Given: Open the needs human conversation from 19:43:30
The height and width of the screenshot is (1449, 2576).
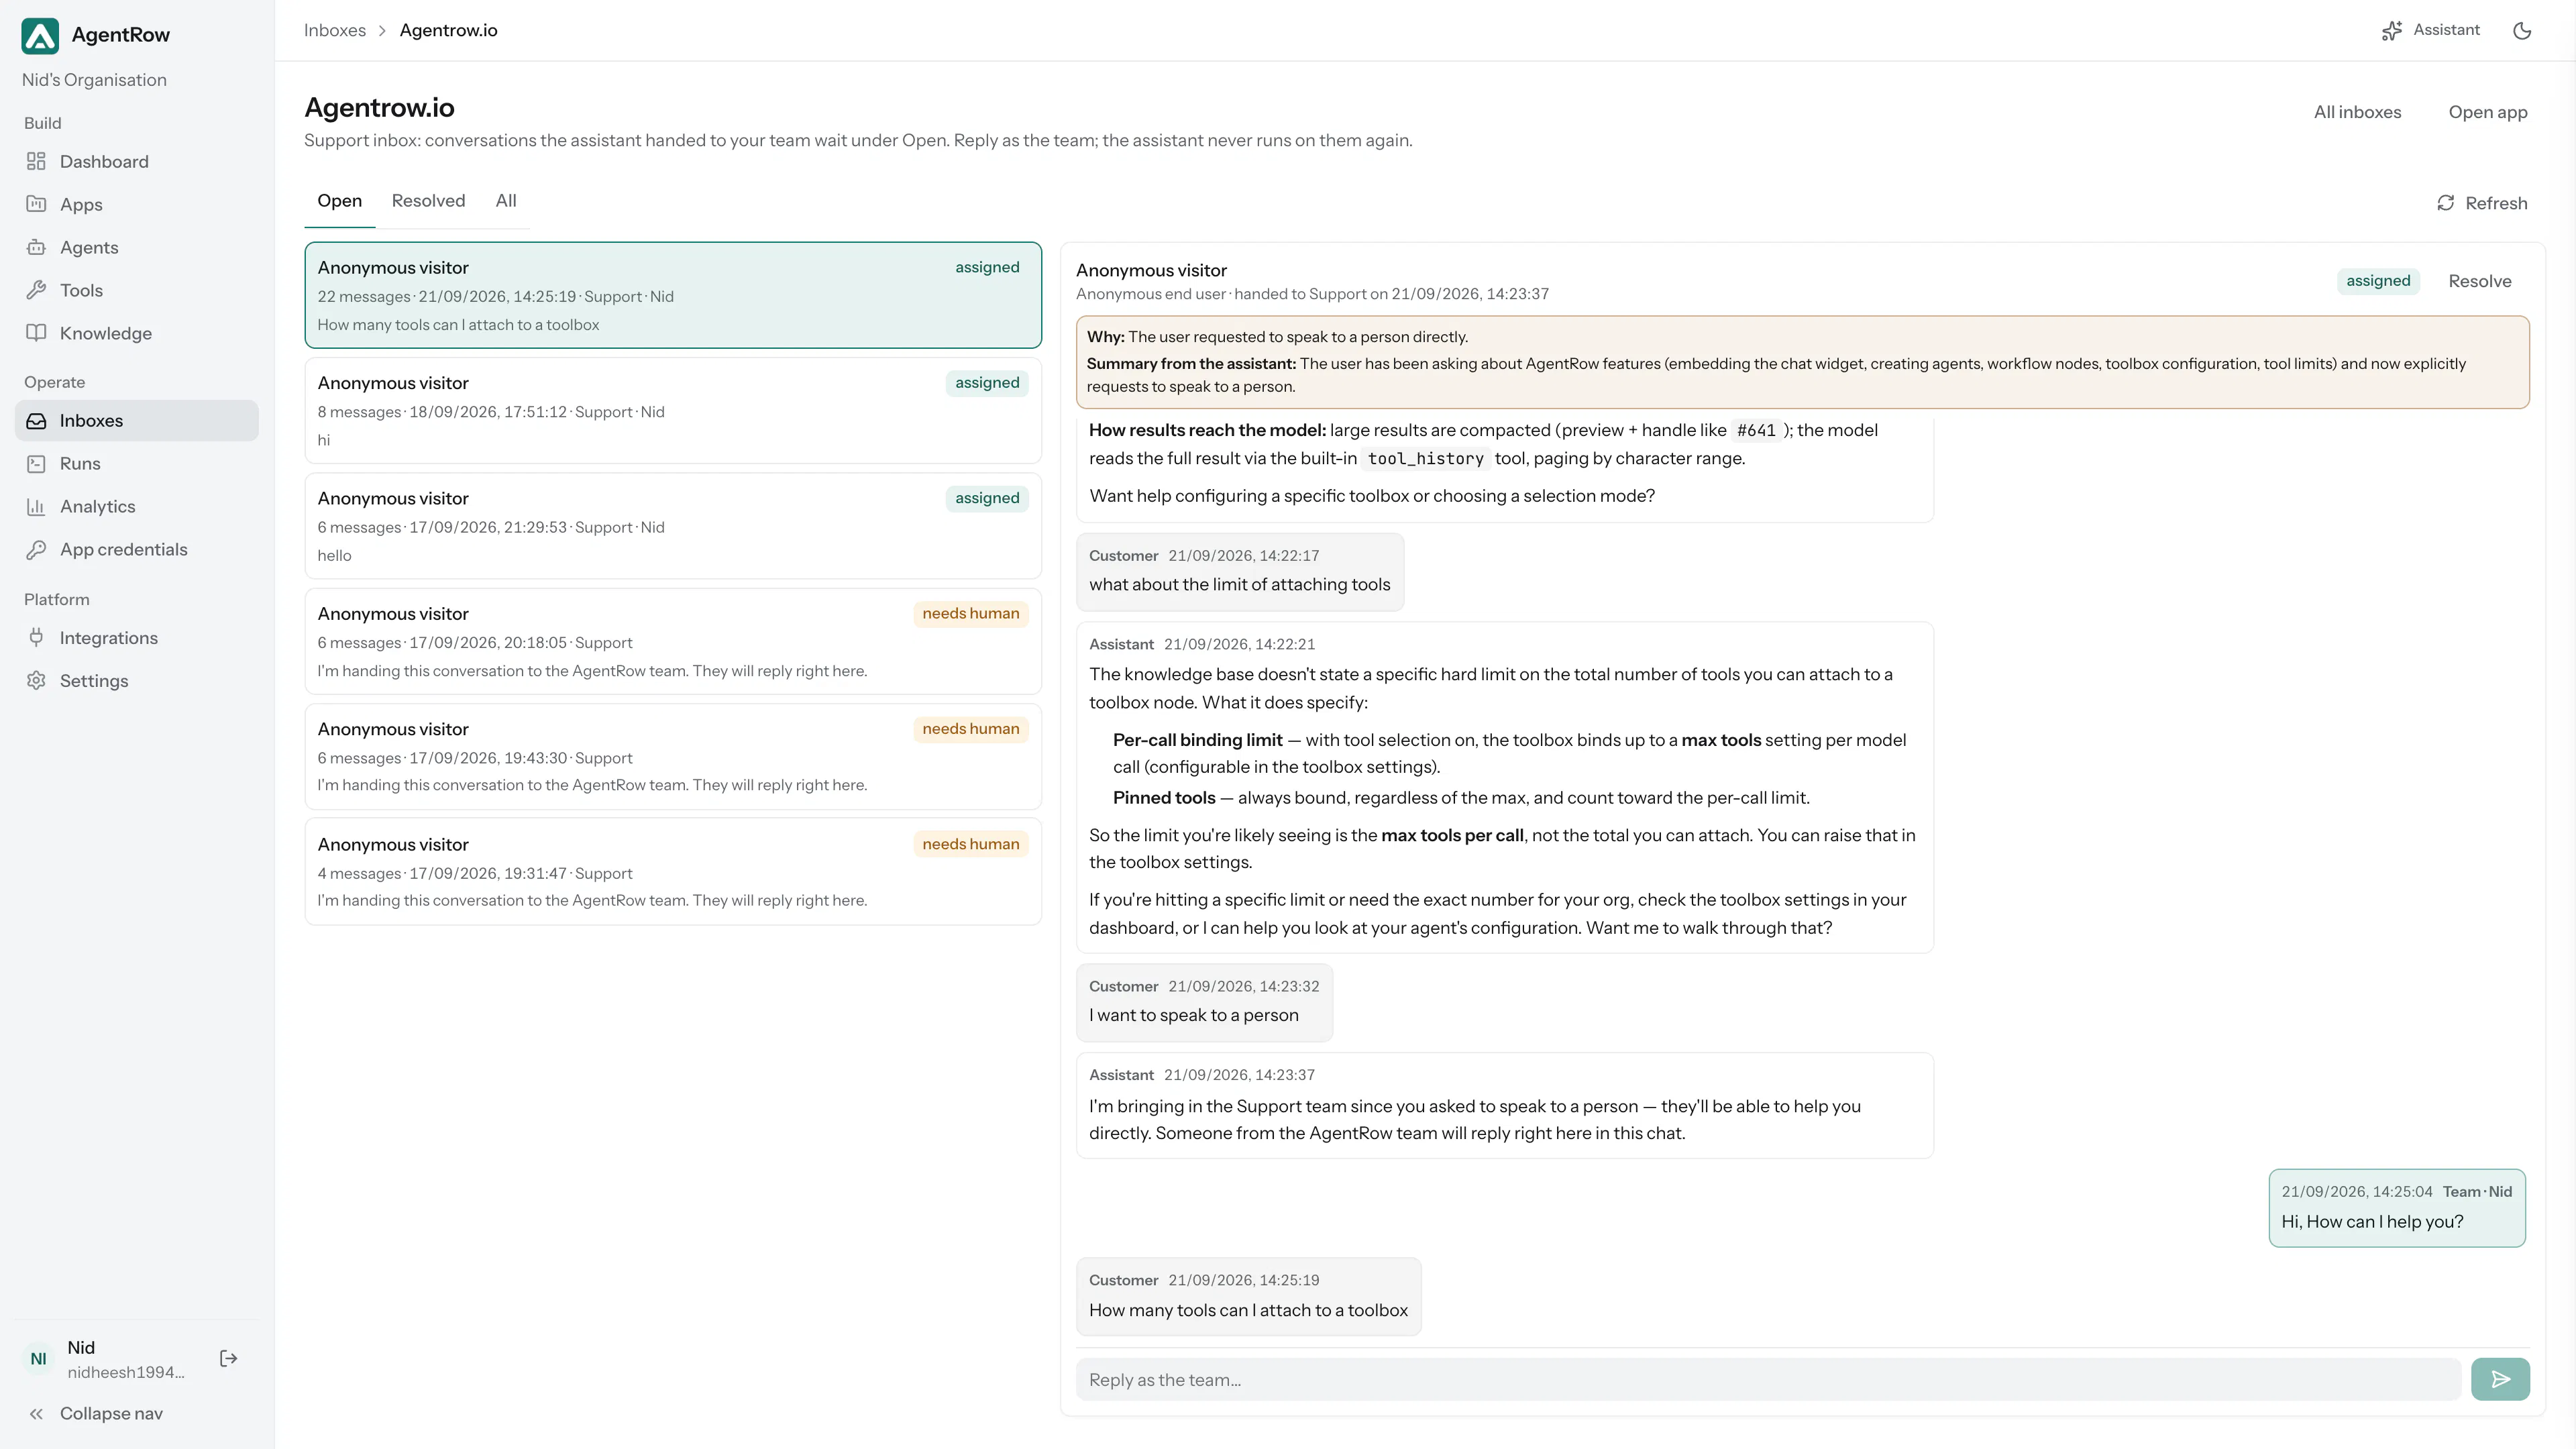Looking at the screenshot, I should pos(673,757).
